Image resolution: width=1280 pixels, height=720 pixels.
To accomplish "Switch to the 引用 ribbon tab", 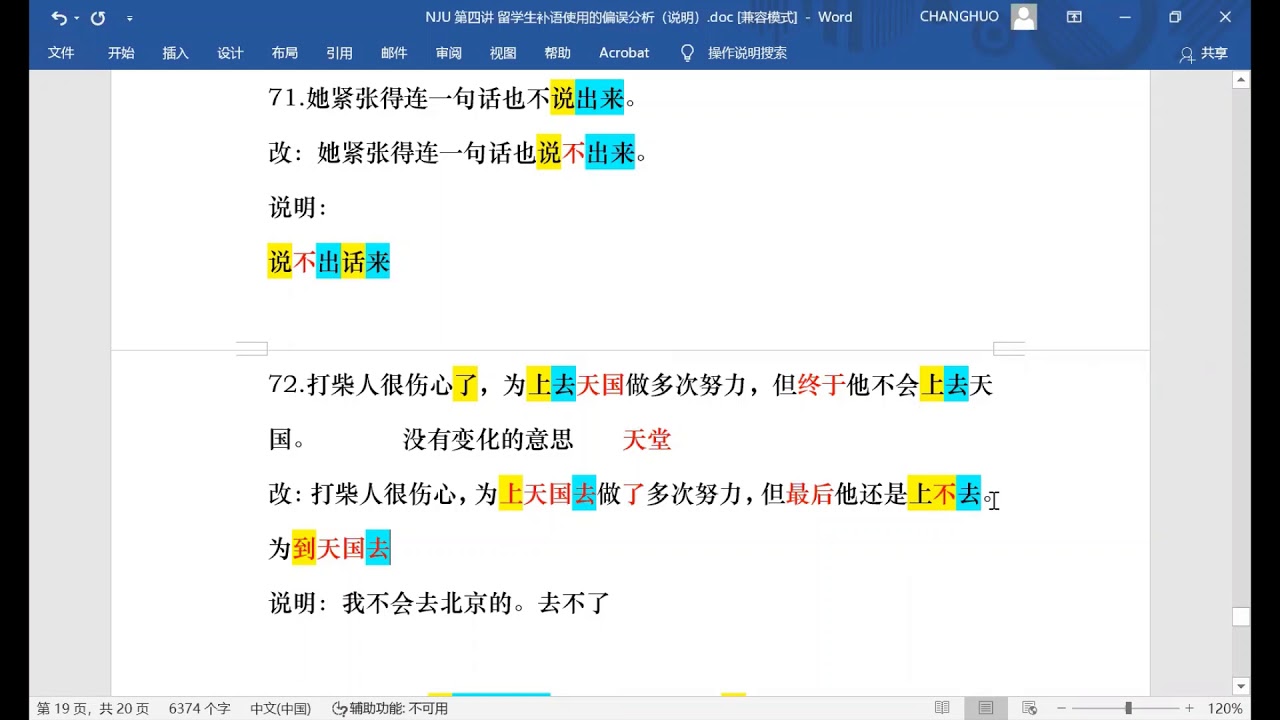I will (339, 53).
